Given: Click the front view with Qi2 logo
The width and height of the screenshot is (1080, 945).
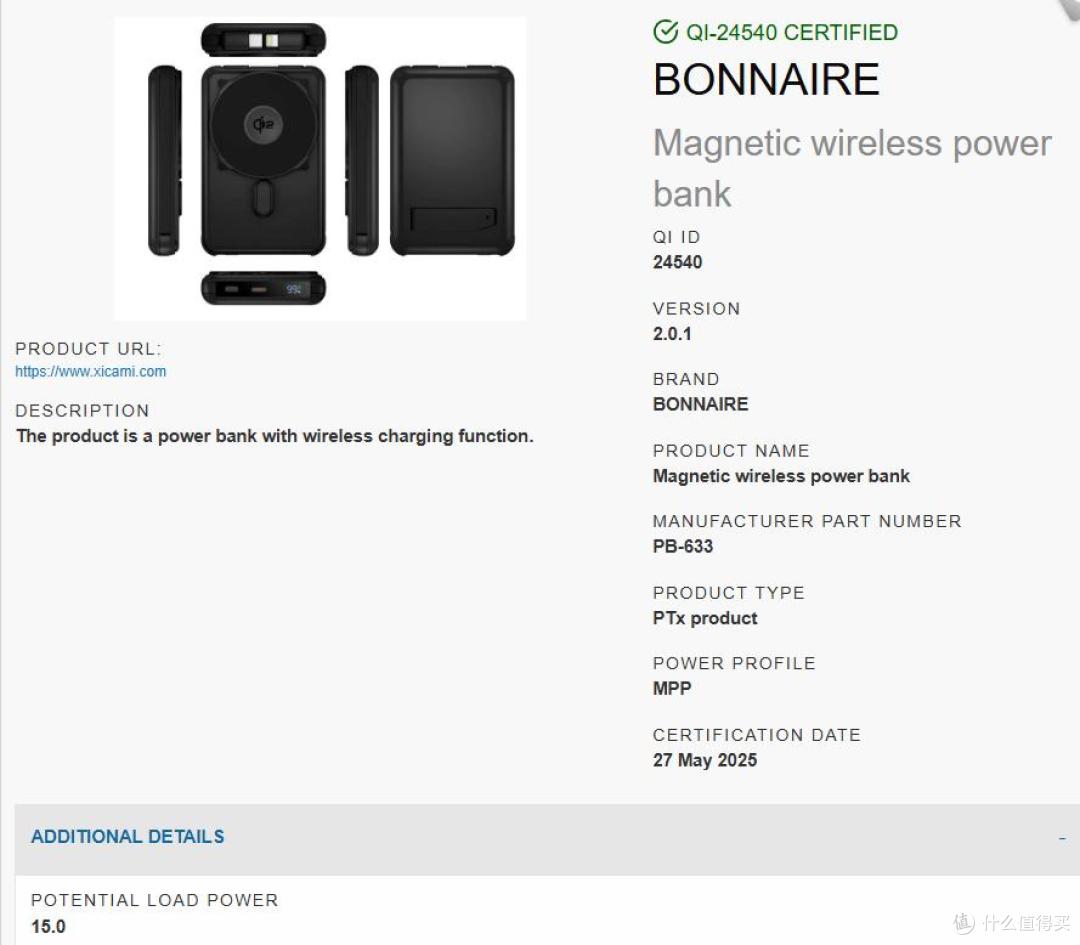Looking at the screenshot, I should 263,160.
